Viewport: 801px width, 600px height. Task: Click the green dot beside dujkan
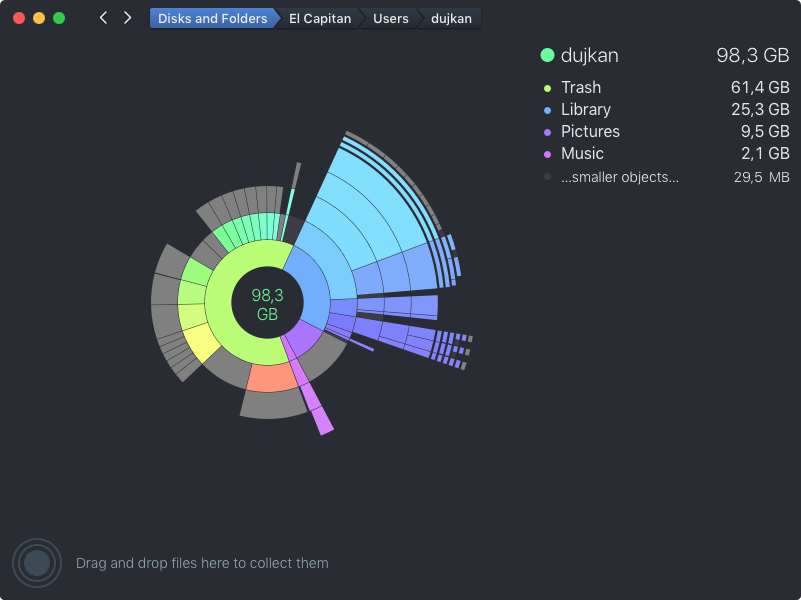(x=547, y=55)
